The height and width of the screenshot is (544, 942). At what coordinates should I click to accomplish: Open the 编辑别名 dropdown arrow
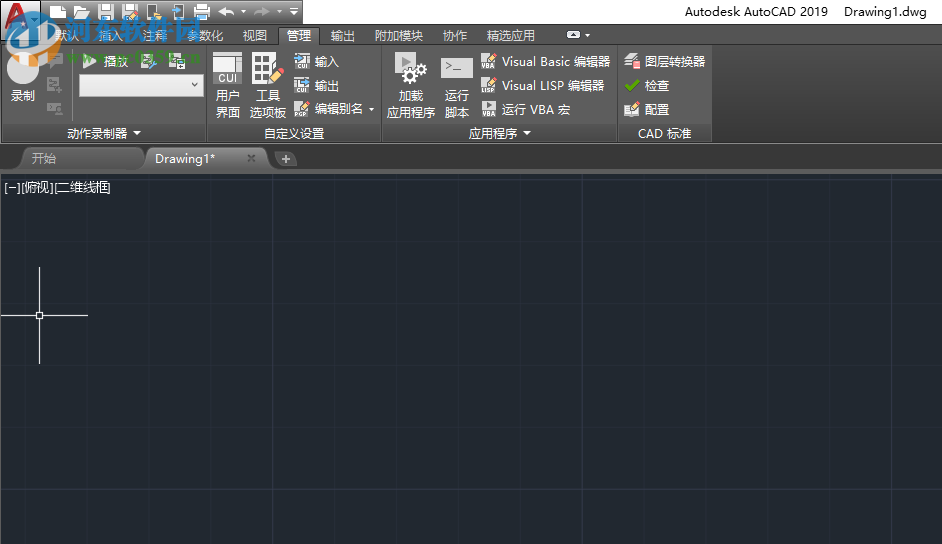[371, 109]
